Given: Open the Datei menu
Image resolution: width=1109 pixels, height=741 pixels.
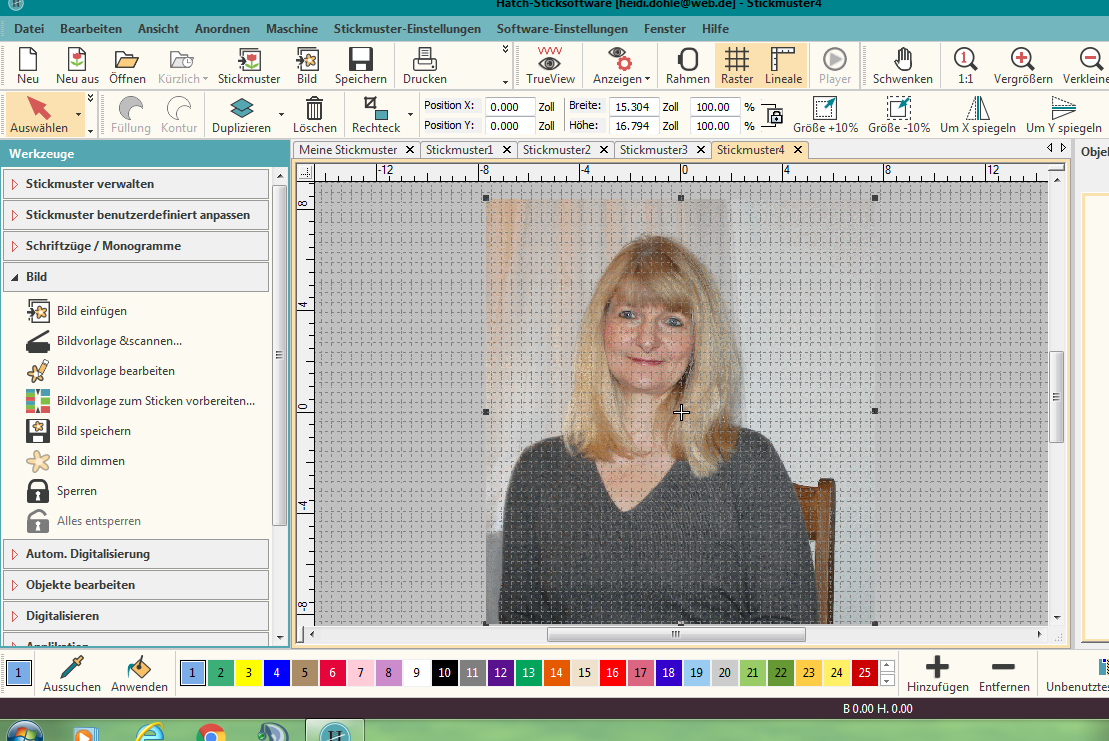Looking at the screenshot, I should point(29,29).
